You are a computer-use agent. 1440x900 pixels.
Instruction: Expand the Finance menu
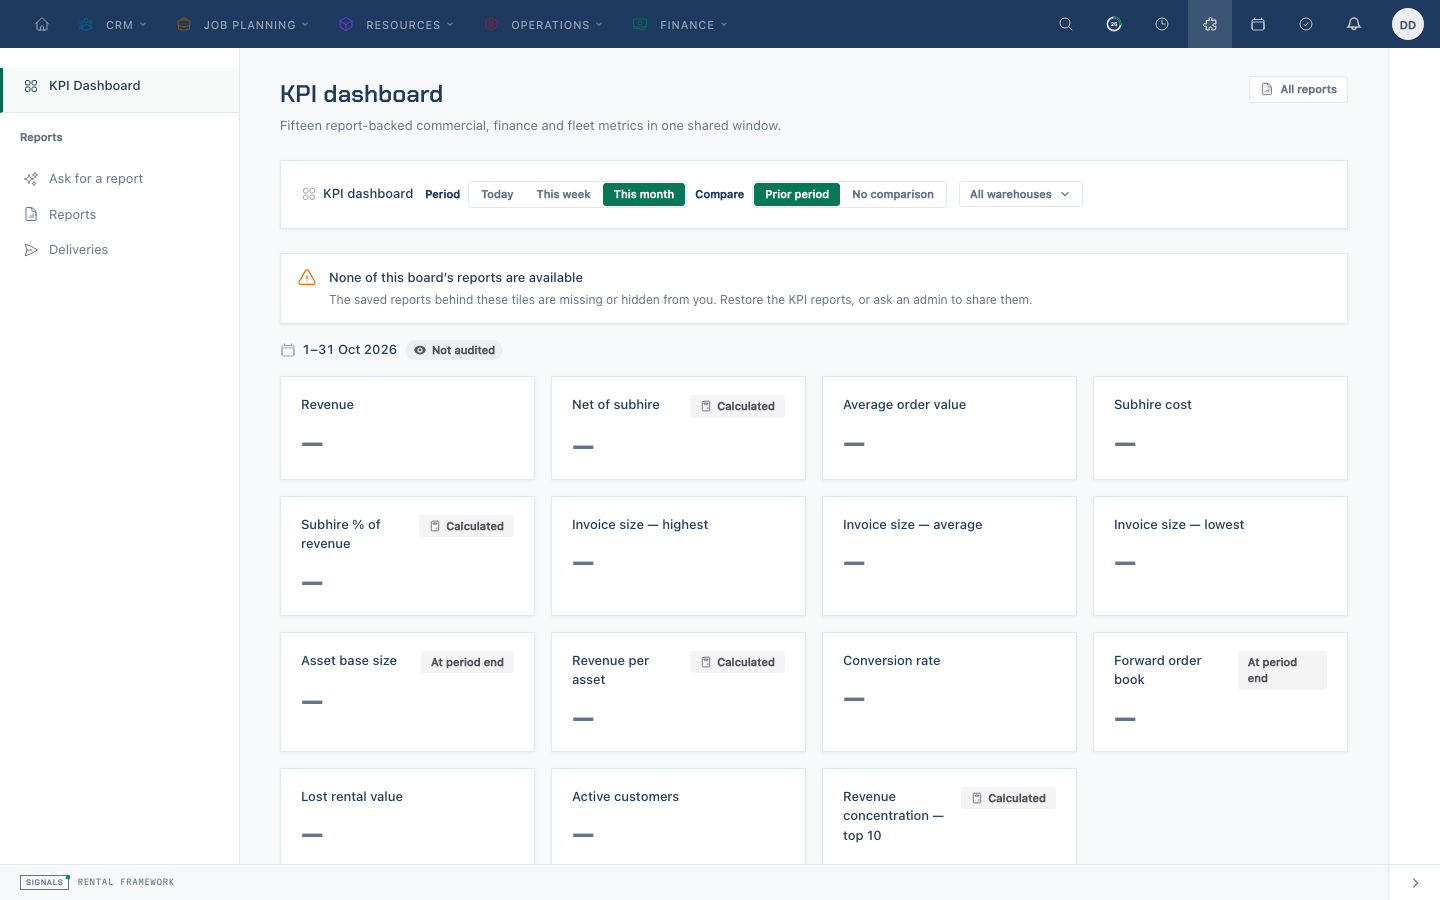pos(680,24)
